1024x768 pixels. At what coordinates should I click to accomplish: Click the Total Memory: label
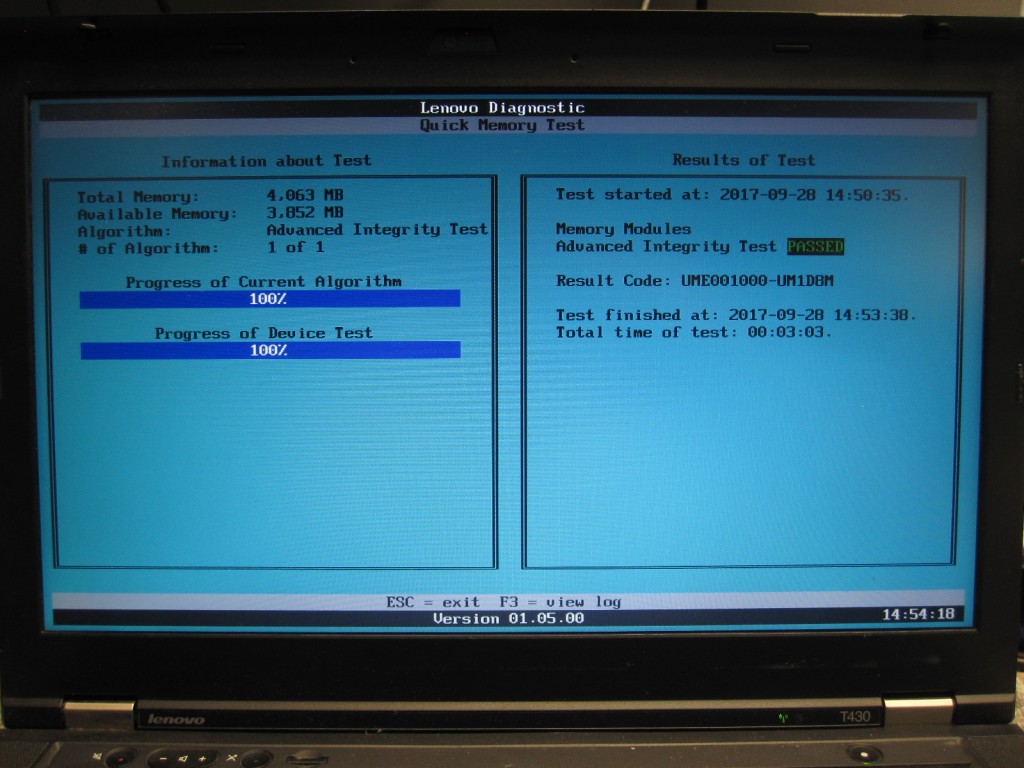click(x=138, y=197)
